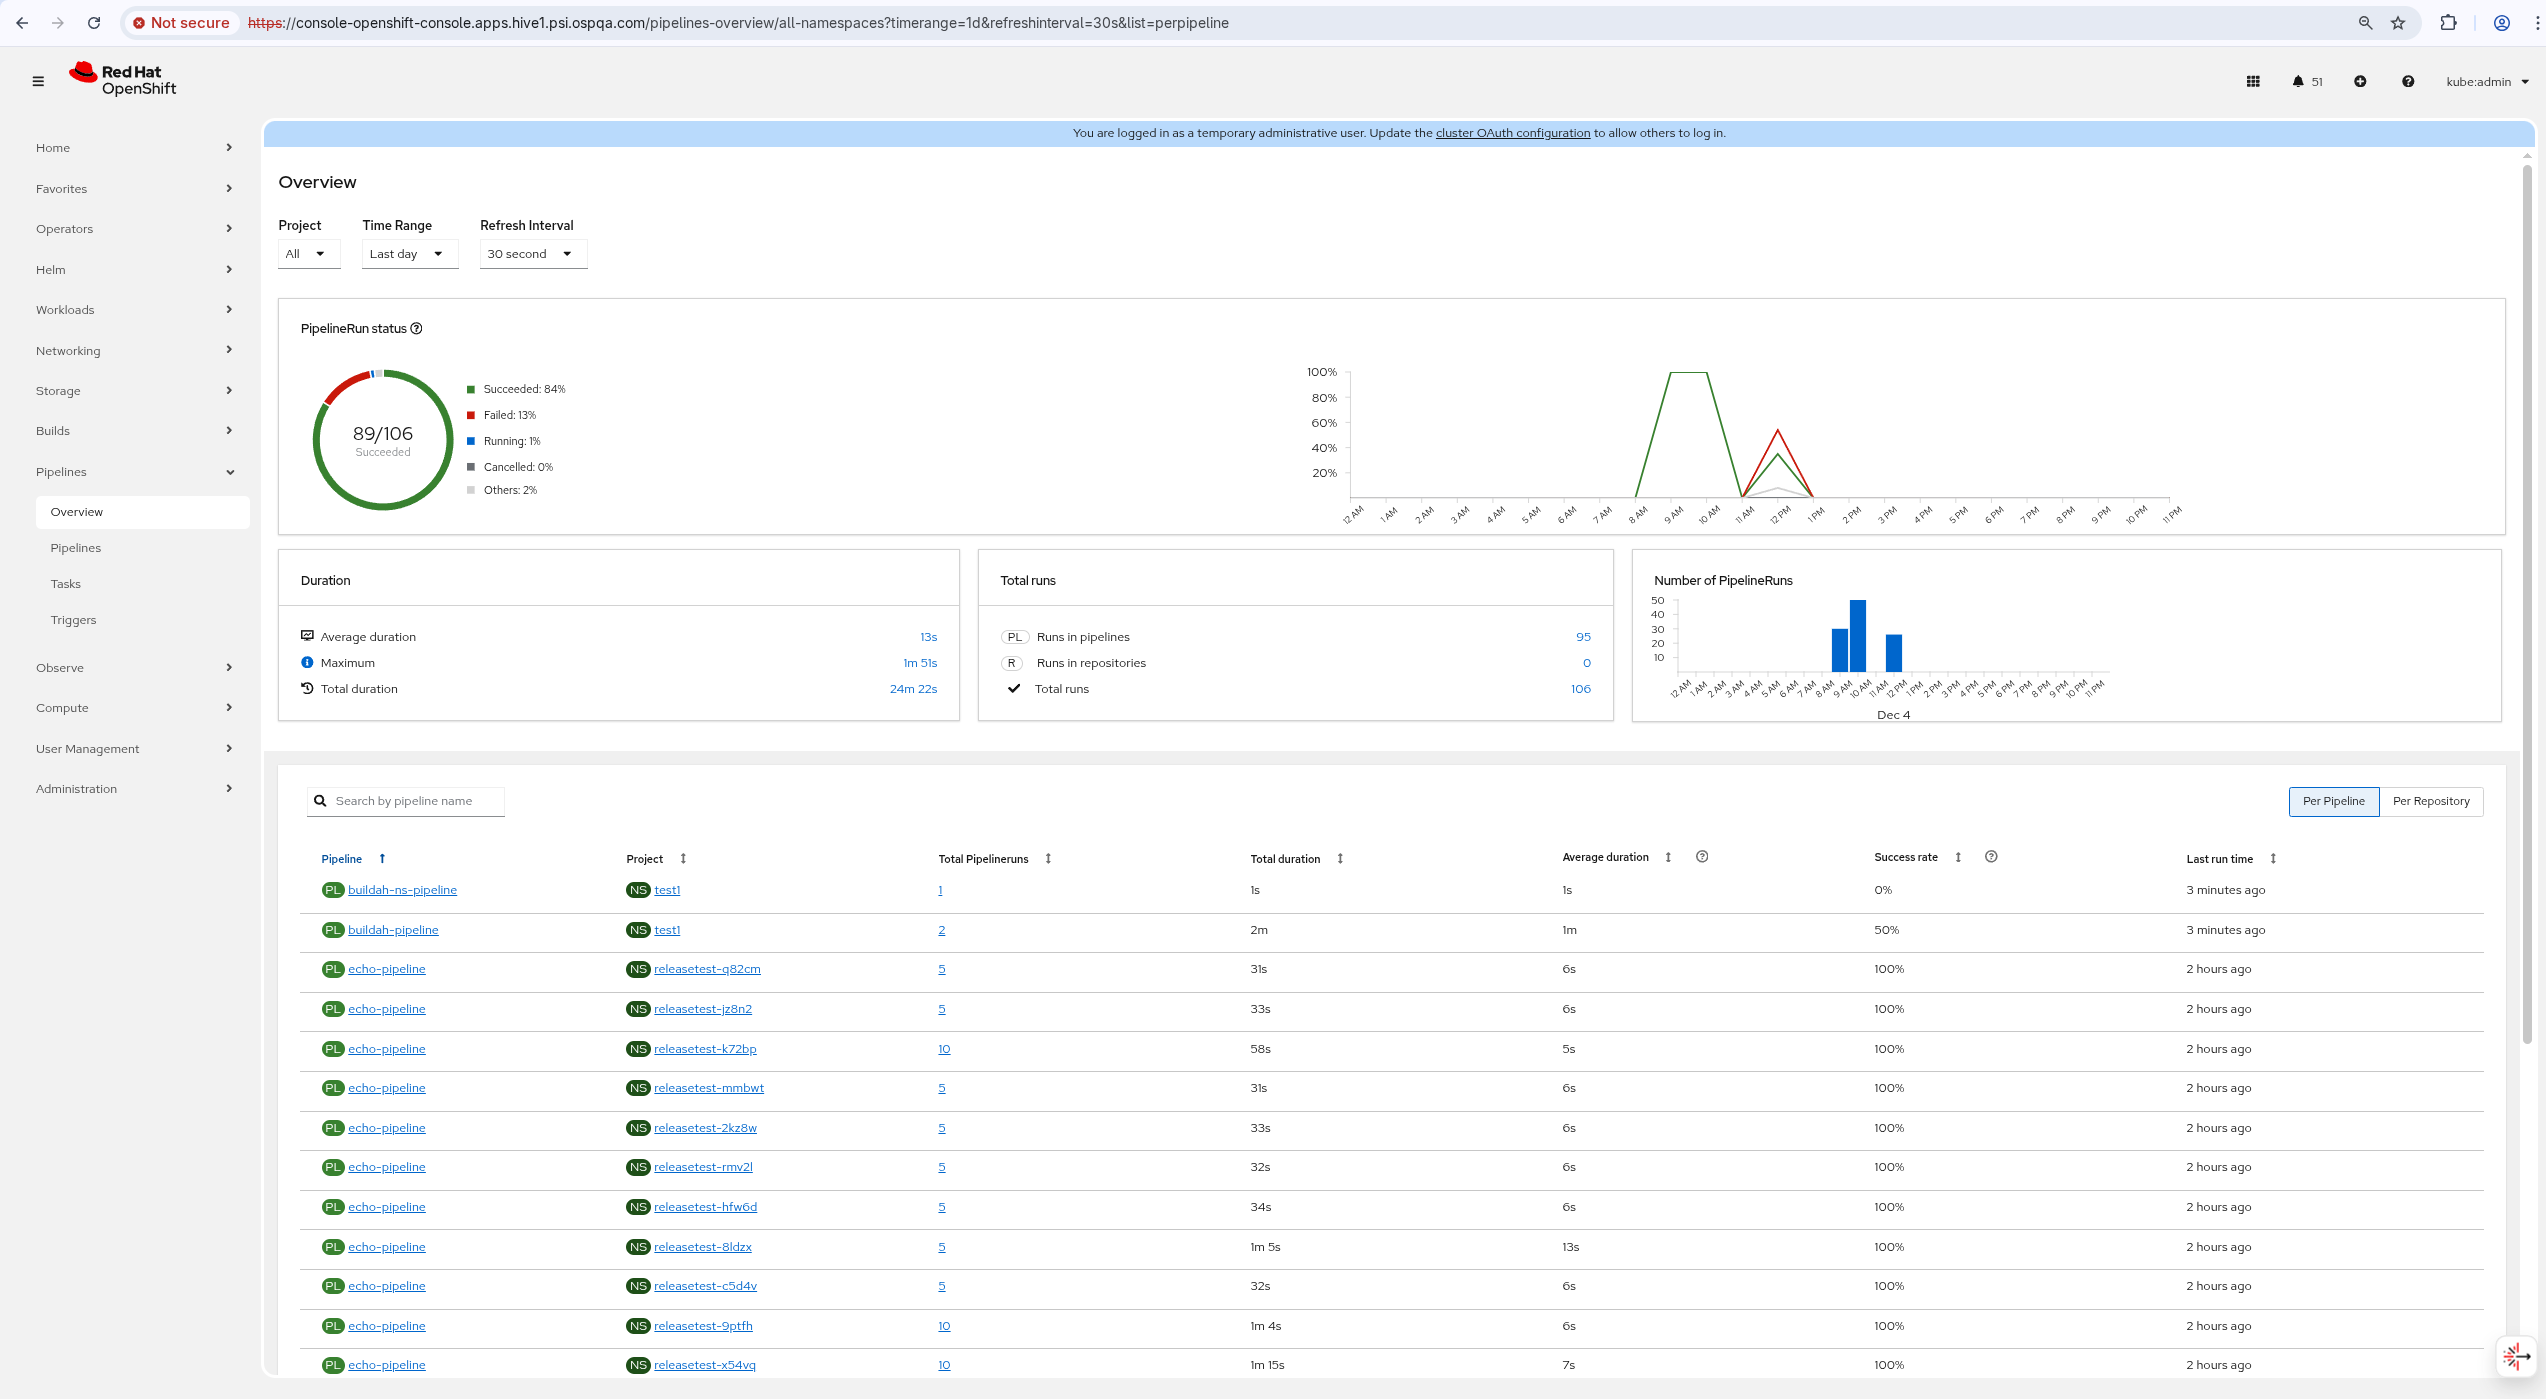
Task: Open the application launcher grid icon
Action: tap(2253, 82)
